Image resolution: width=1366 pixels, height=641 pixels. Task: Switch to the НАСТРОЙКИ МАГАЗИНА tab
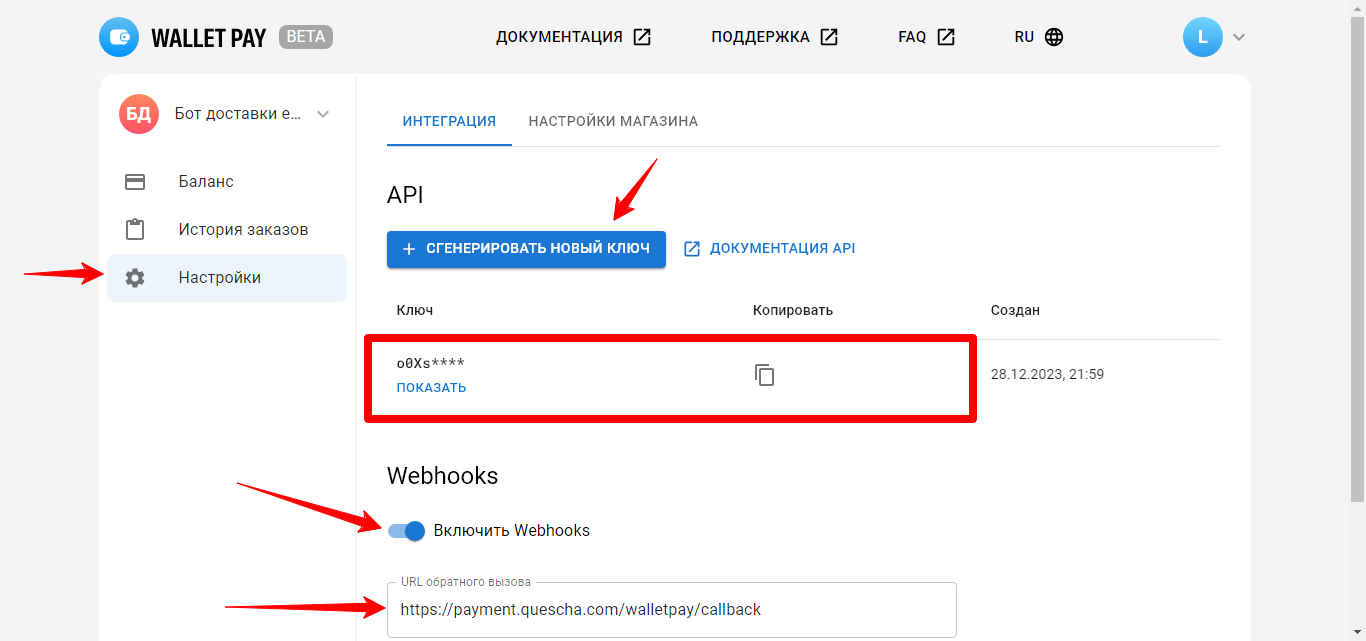pos(613,120)
